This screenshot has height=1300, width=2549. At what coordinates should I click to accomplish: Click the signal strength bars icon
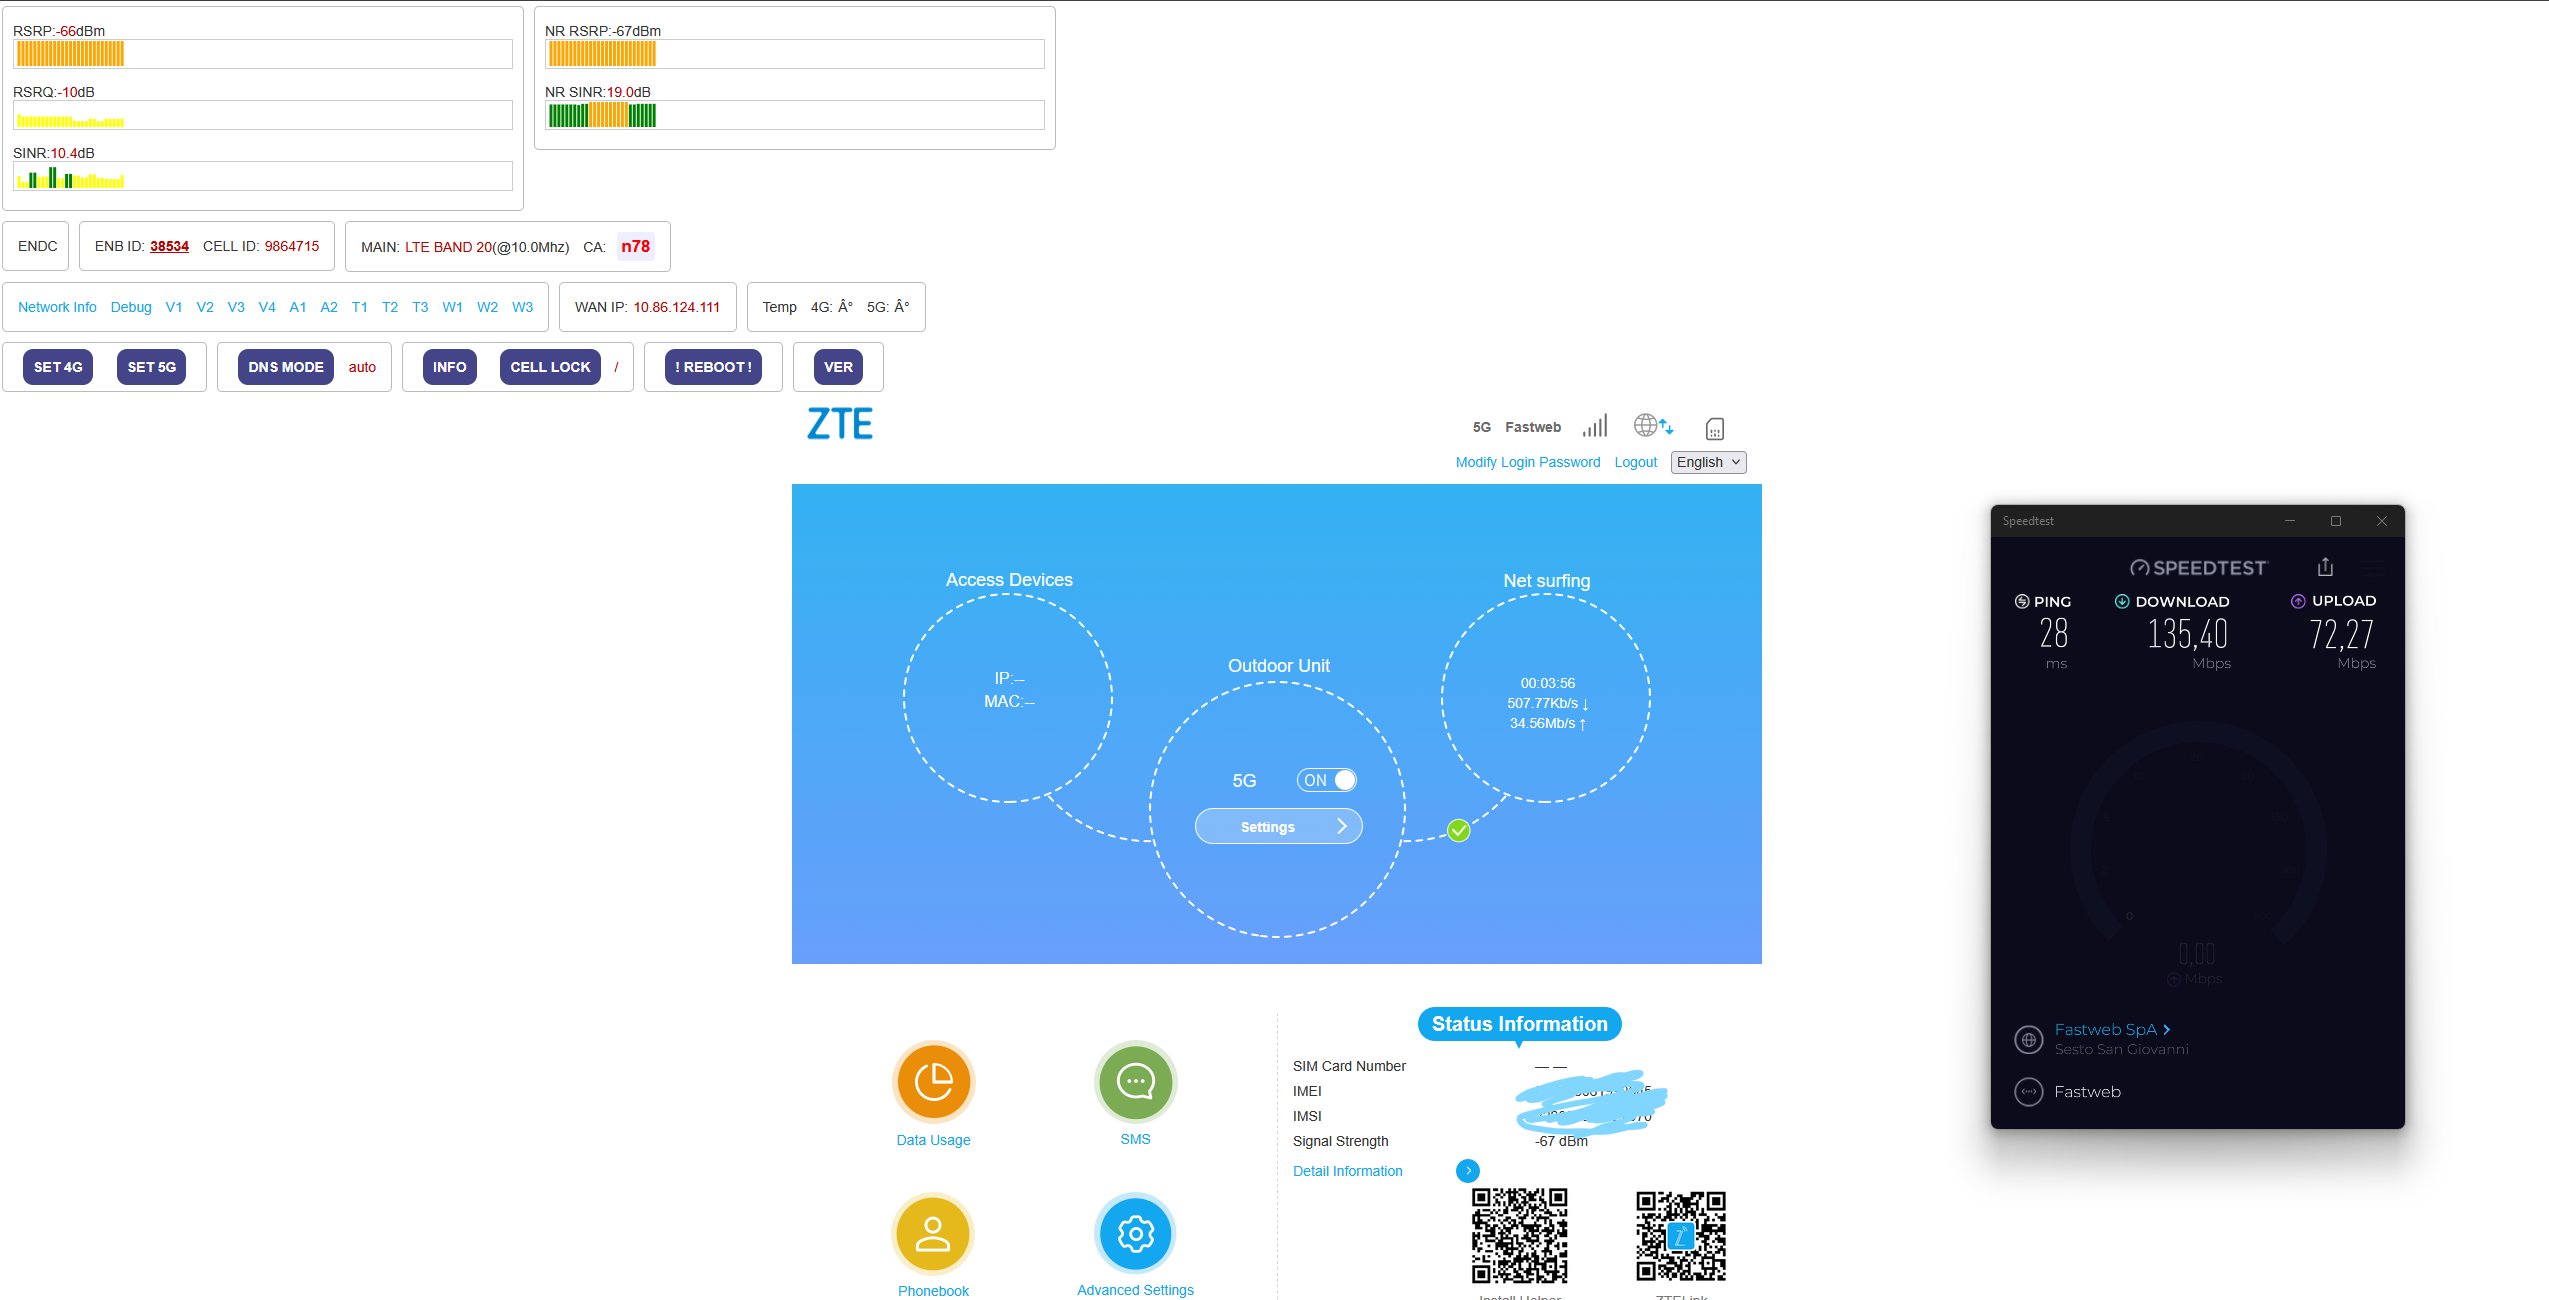coord(1595,426)
